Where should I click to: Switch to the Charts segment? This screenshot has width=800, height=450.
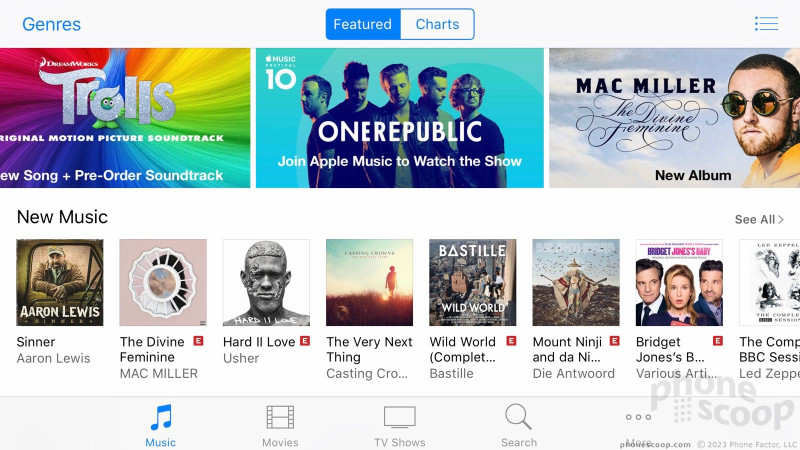coord(437,24)
